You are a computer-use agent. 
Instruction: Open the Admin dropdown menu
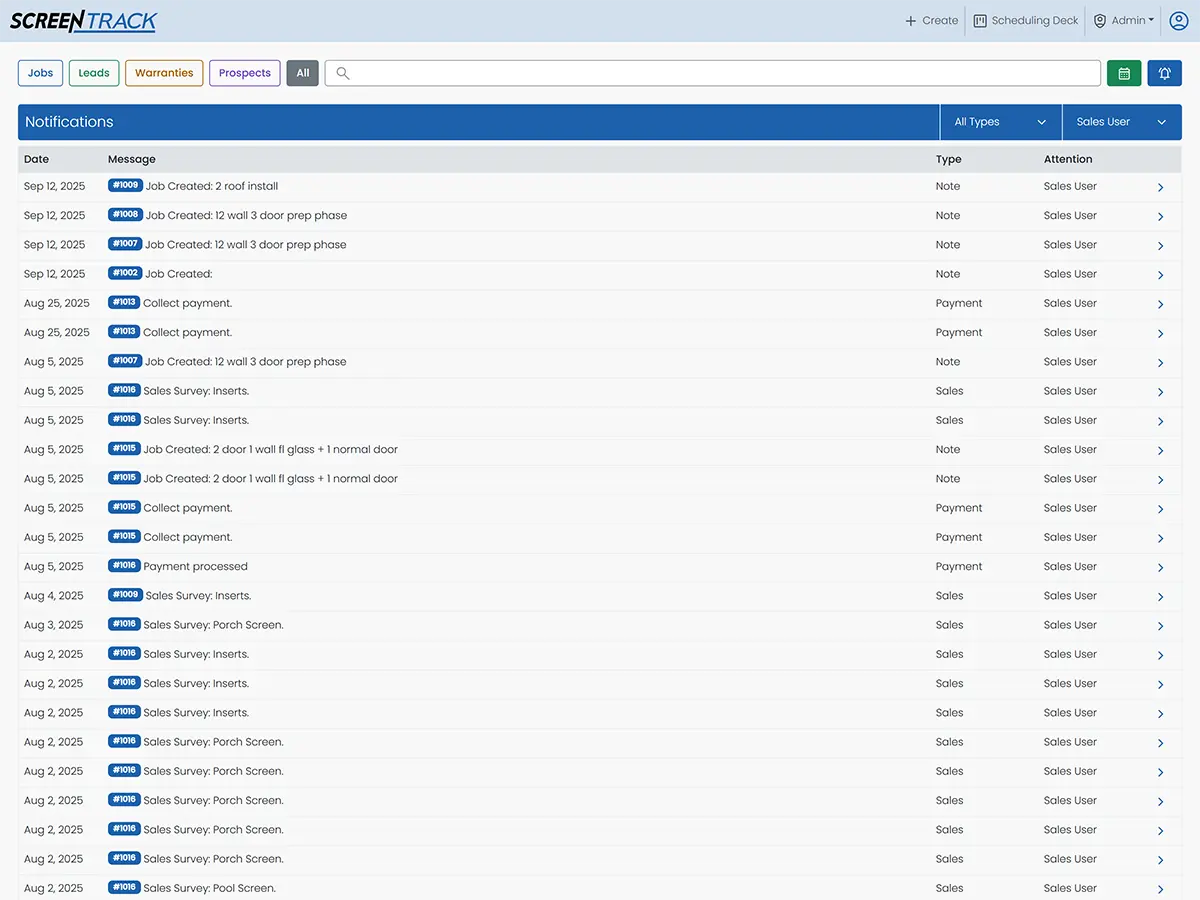click(1124, 21)
